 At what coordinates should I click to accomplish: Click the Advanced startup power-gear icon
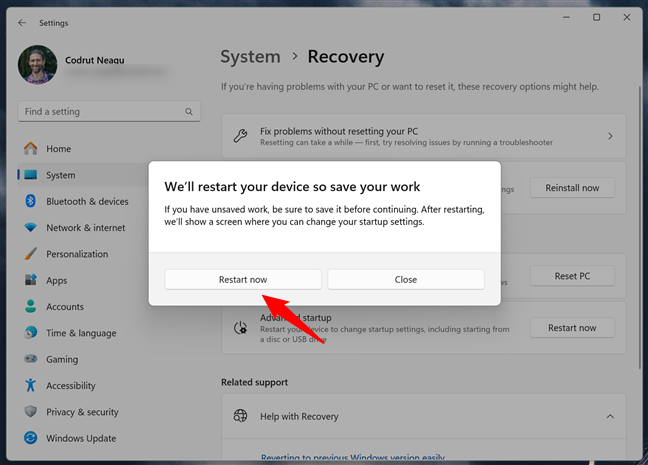pos(241,328)
